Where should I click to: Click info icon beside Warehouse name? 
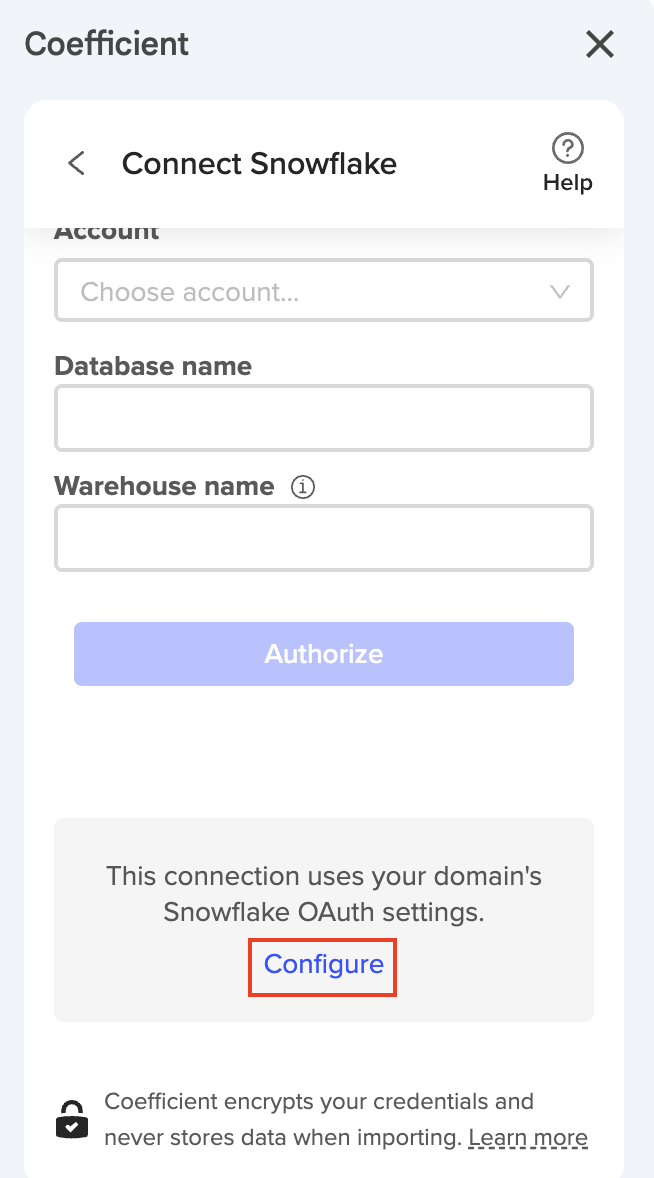(302, 487)
